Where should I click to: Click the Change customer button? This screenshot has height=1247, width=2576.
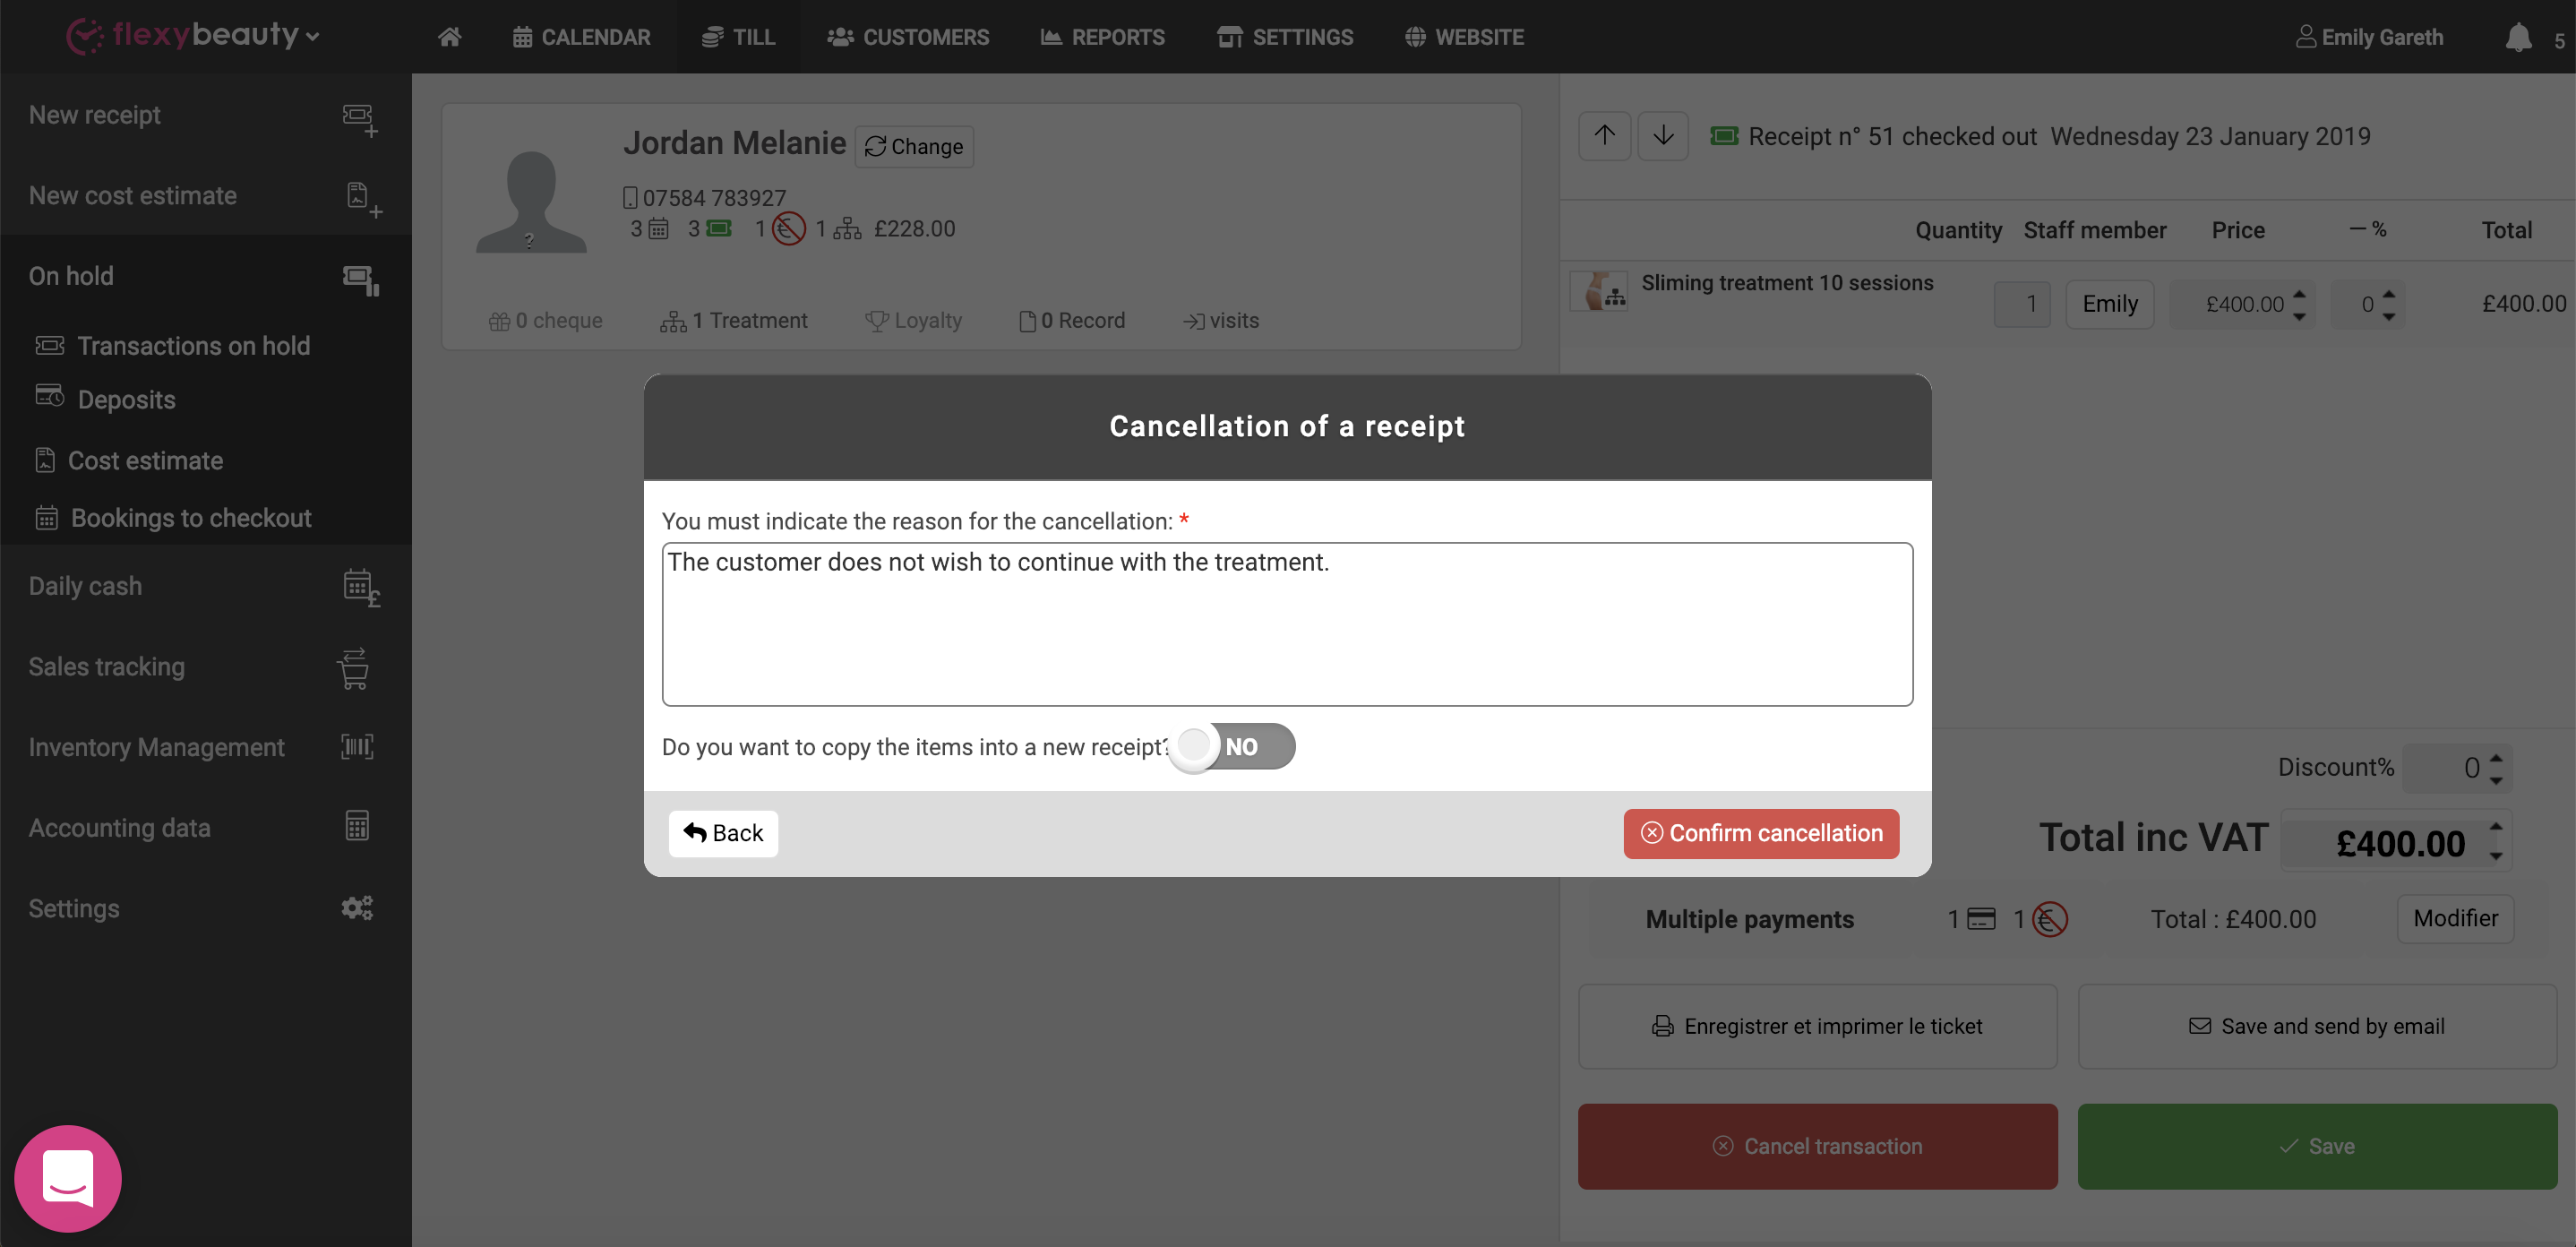(914, 146)
